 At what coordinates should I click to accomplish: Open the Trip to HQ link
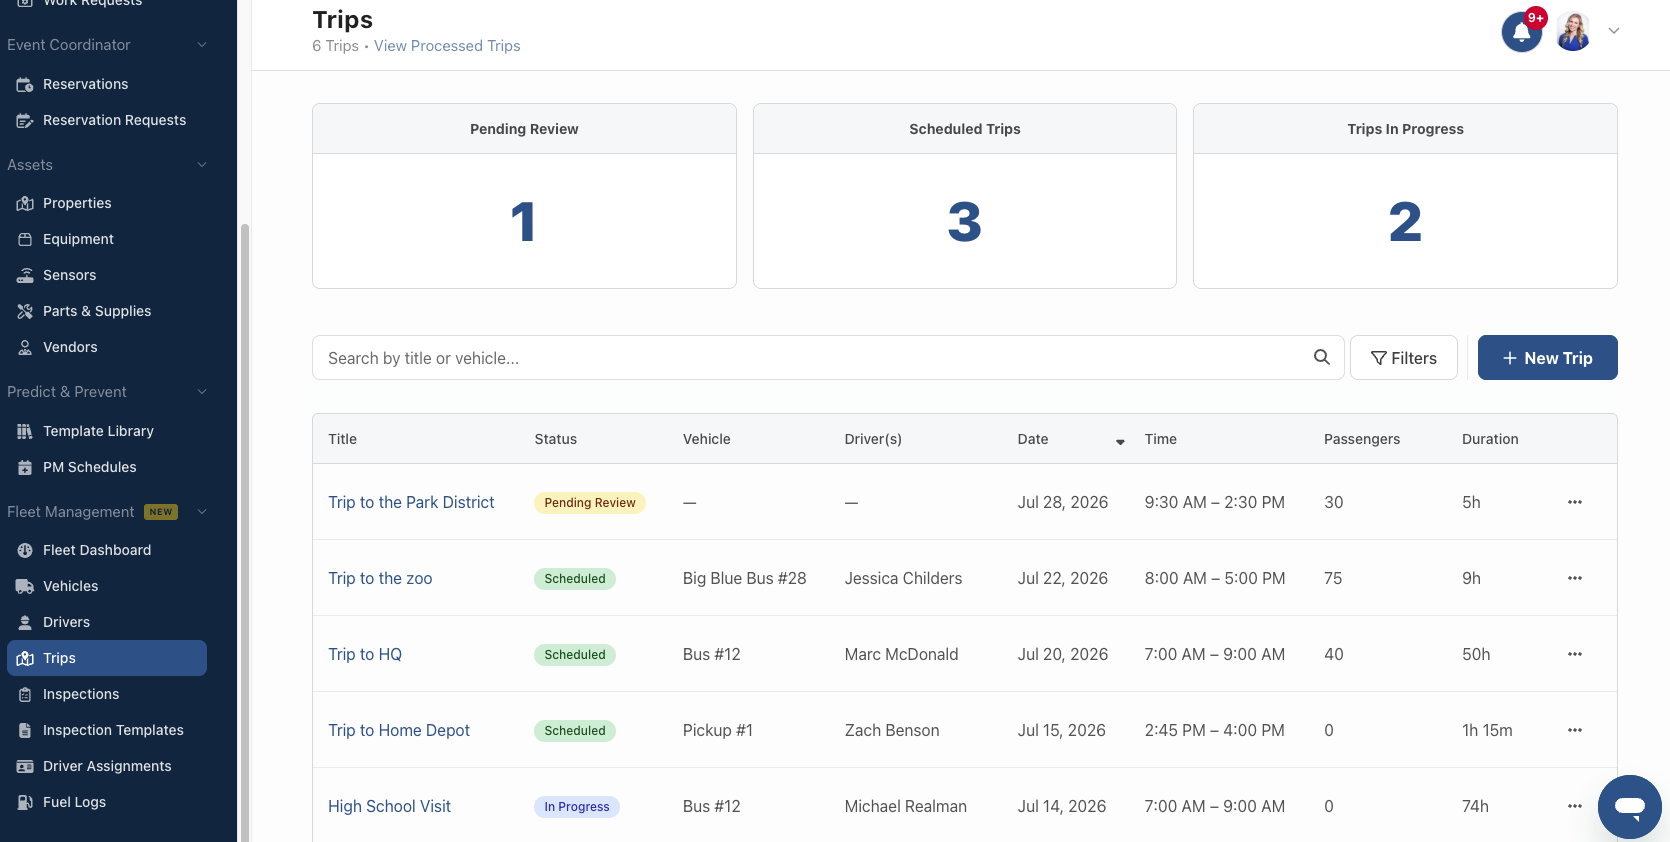[x=365, y=654]
